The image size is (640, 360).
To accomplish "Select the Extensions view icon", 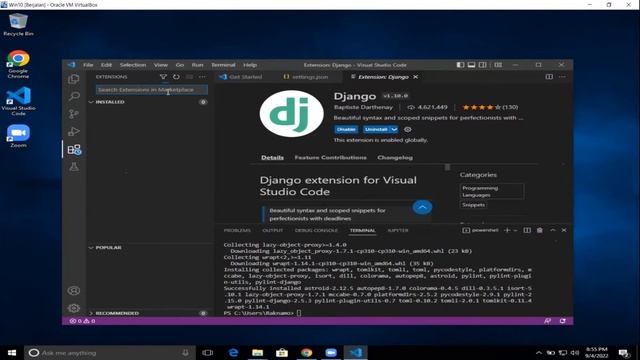I will pos(74,149).
